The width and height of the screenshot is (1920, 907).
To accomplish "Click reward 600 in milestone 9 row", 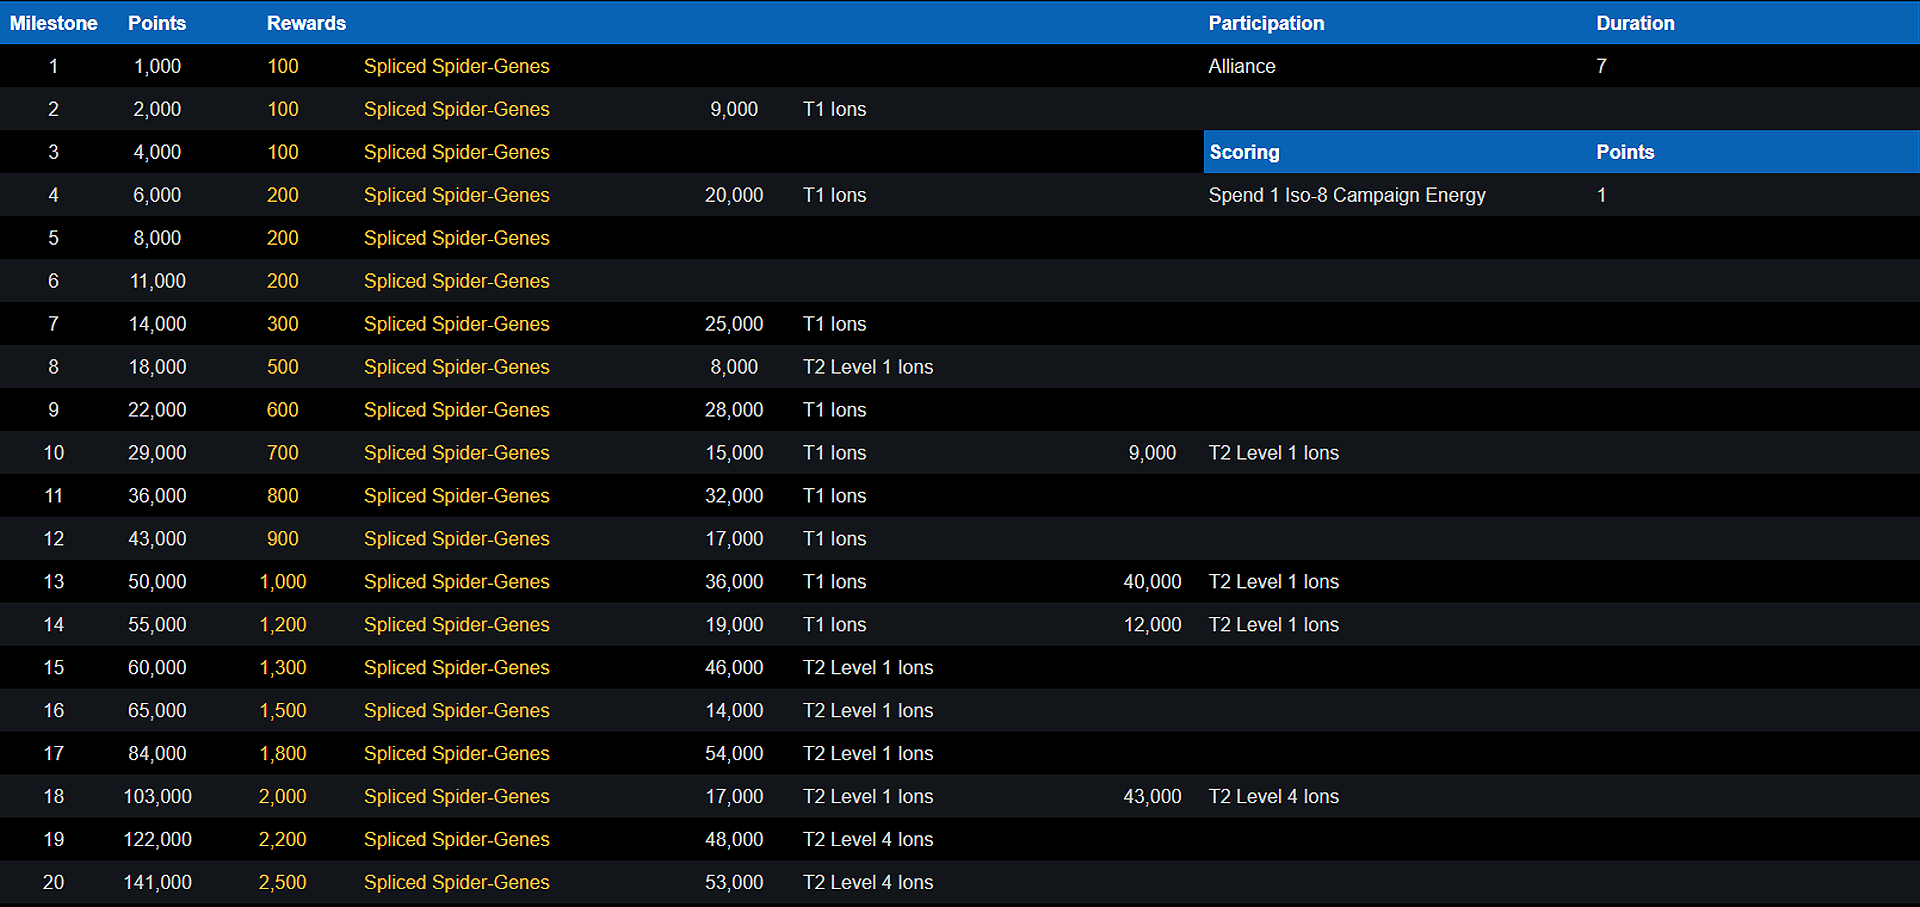I will (283, 410).
